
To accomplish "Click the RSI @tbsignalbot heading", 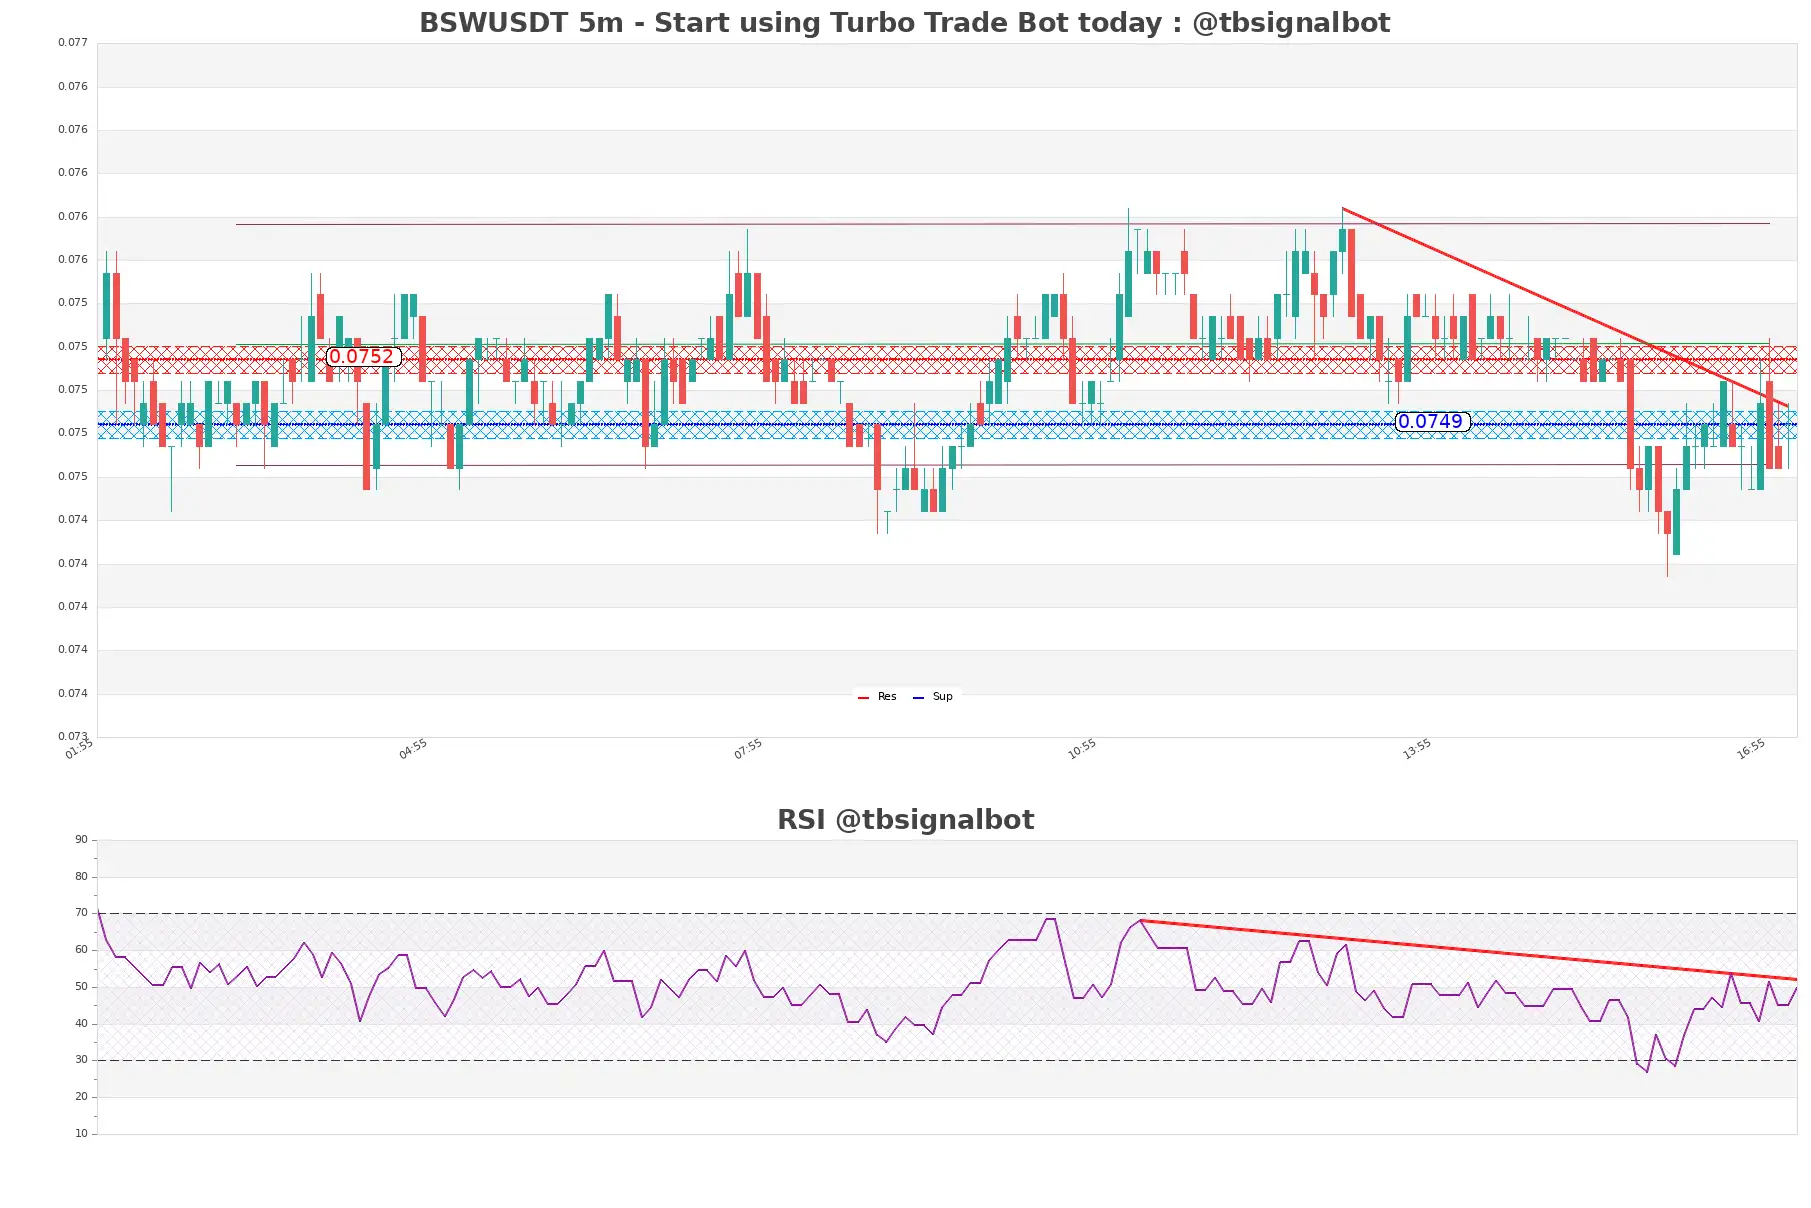I will 905,820.
